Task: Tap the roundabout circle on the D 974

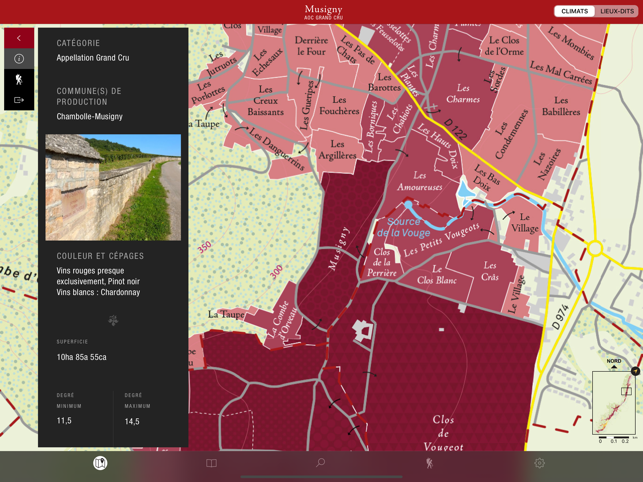Action: click(x=595, y=248)
